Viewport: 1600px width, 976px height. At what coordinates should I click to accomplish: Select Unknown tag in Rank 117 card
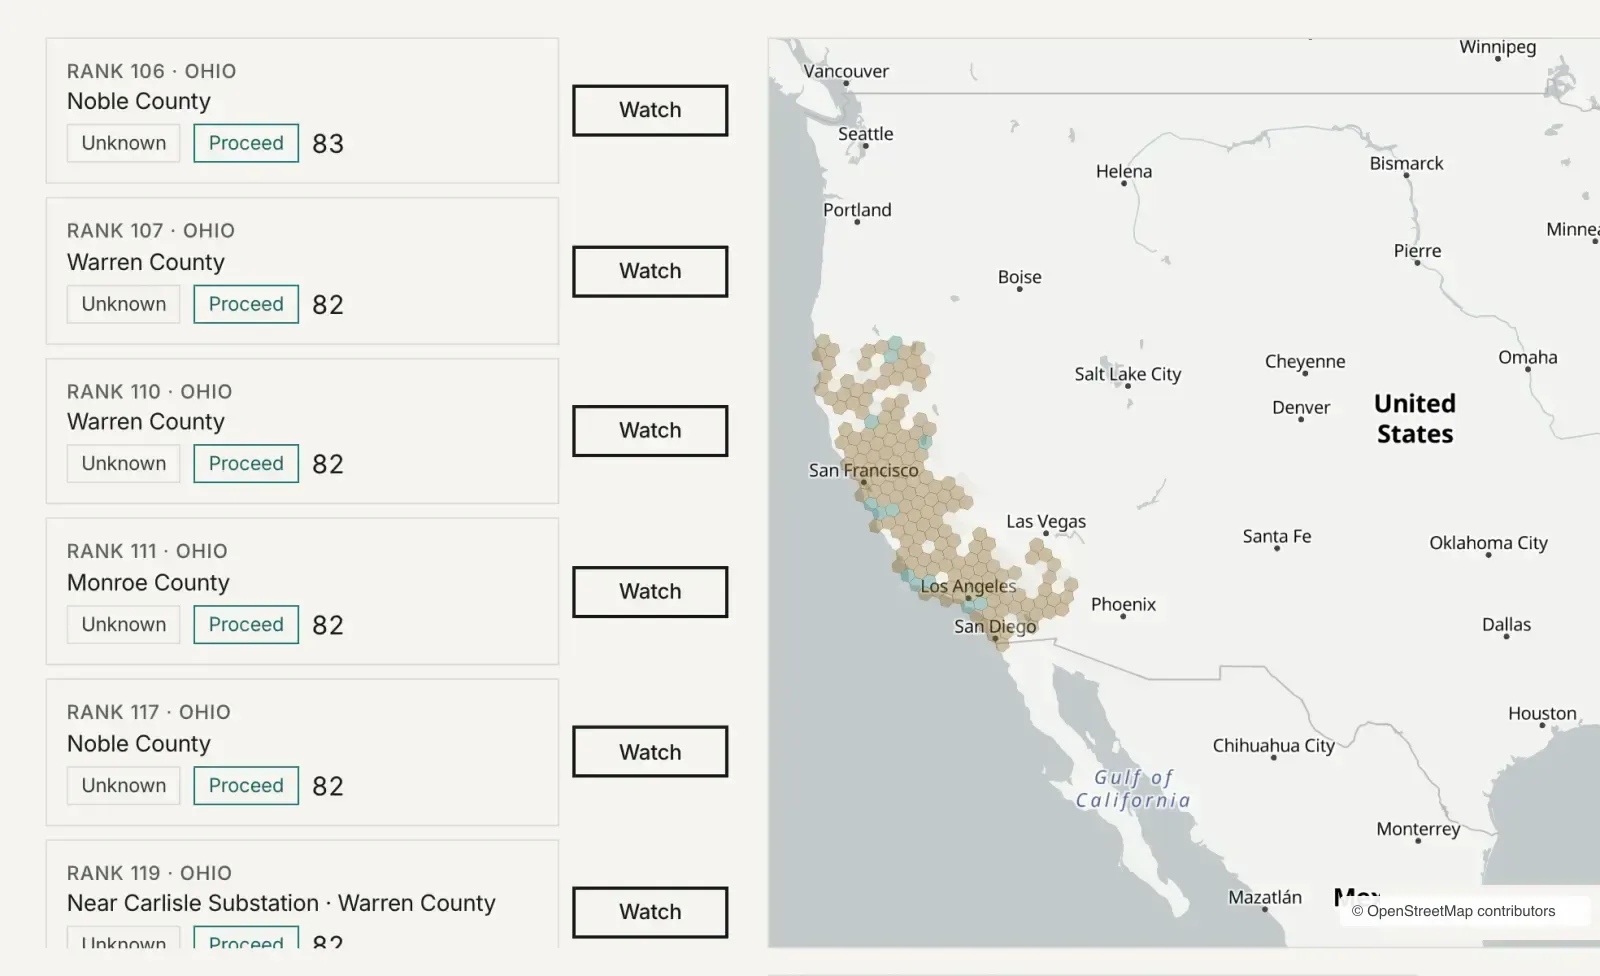click(x=124, y=785)
